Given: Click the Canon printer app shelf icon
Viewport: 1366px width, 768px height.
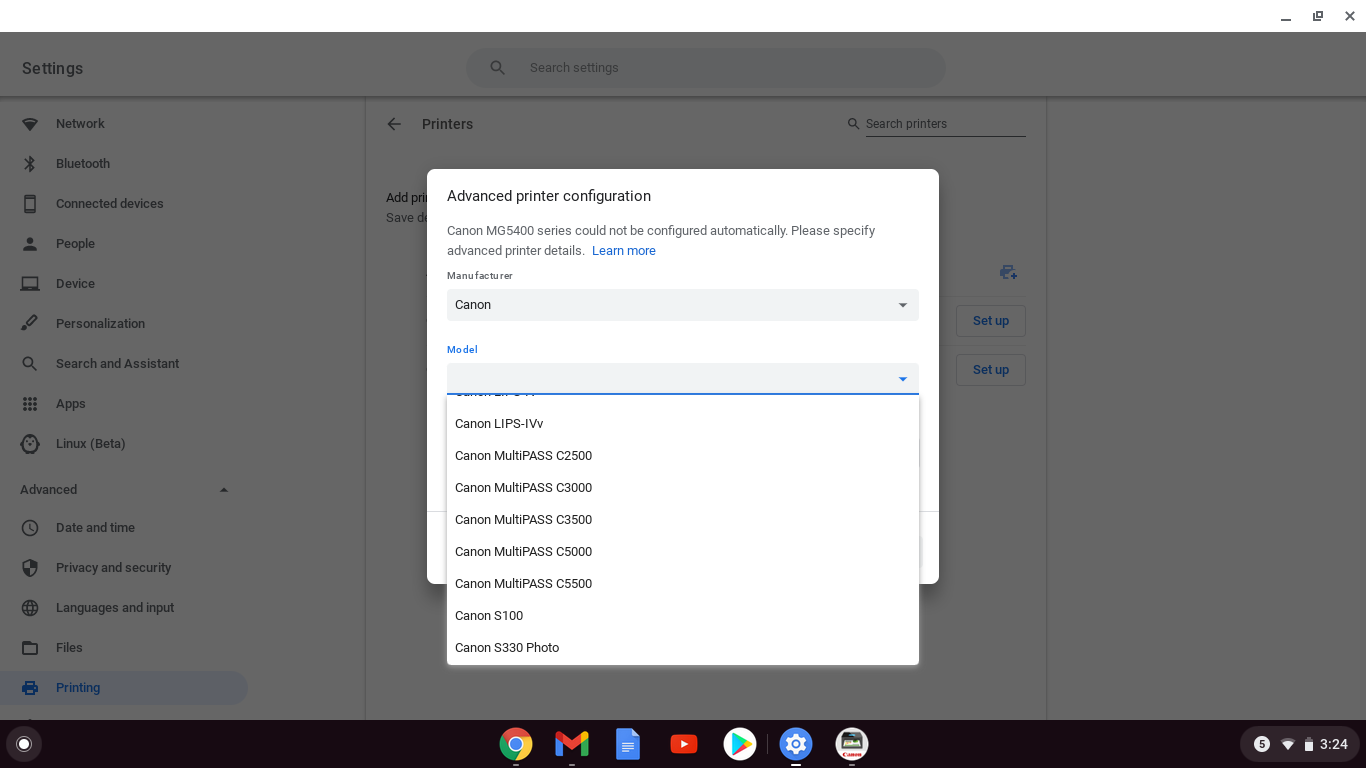Looking at the screenshot, I should [x=852, y=744].
